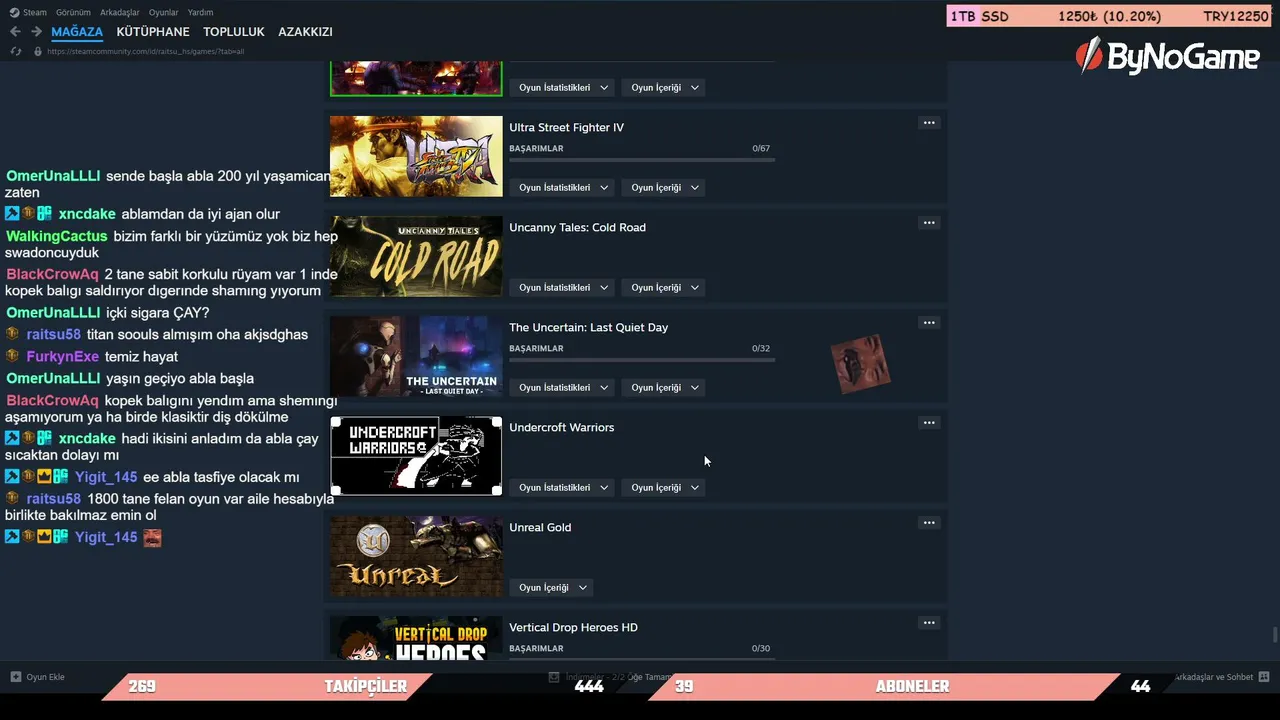Click the Uncanny Tales Cold Road cover thumbnail
Screen dimensions: 1280x720
click(x=416, y=256)
